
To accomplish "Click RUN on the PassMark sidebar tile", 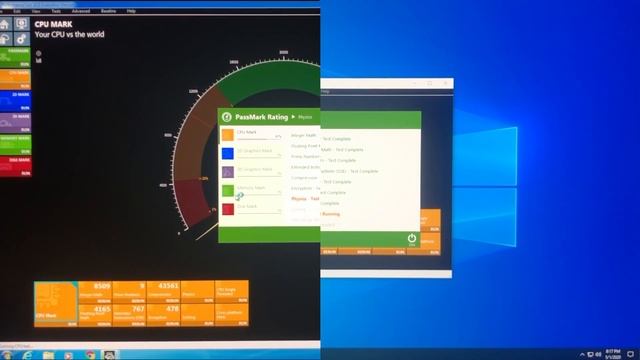I will point(25,64).
